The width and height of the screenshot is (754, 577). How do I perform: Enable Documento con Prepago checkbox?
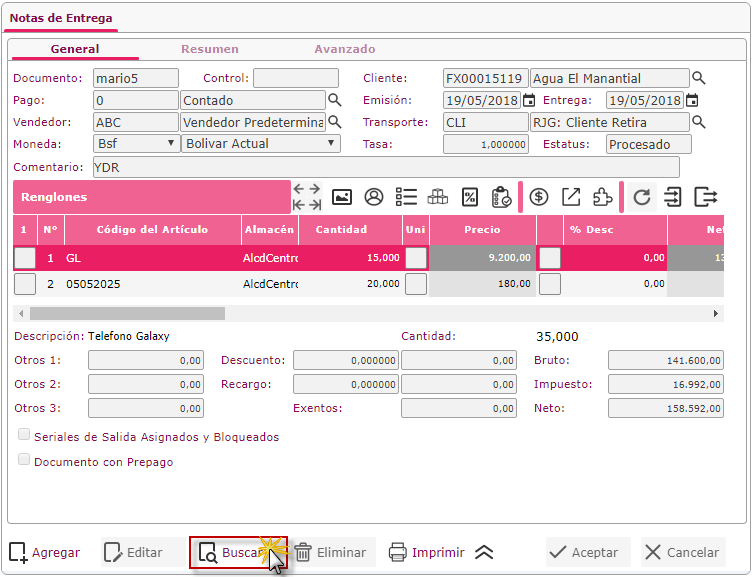coord(24,461)
